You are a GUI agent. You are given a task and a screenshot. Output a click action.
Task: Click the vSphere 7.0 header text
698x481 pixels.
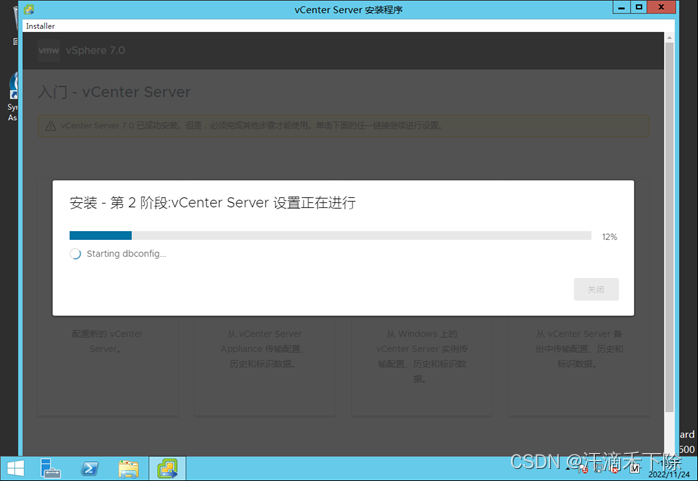95,50
